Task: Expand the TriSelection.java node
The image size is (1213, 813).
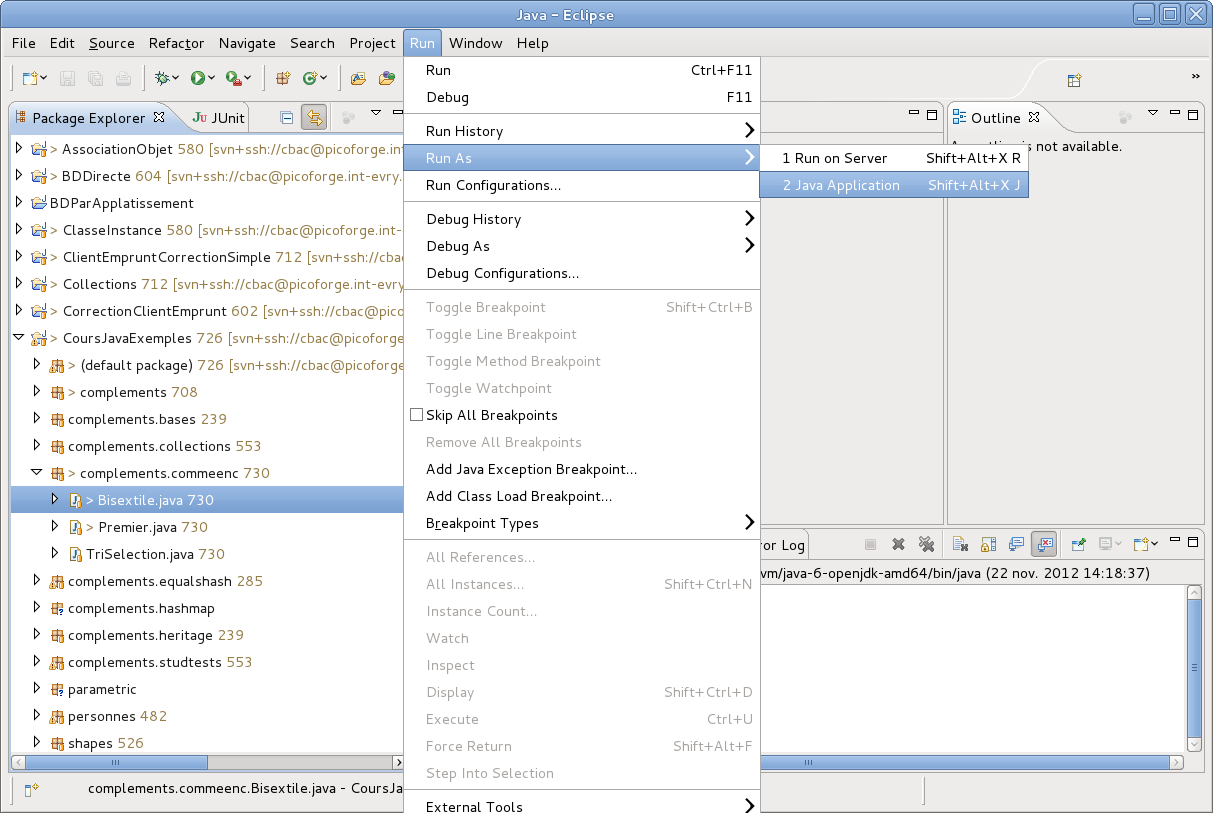Action: click(55, 554)
